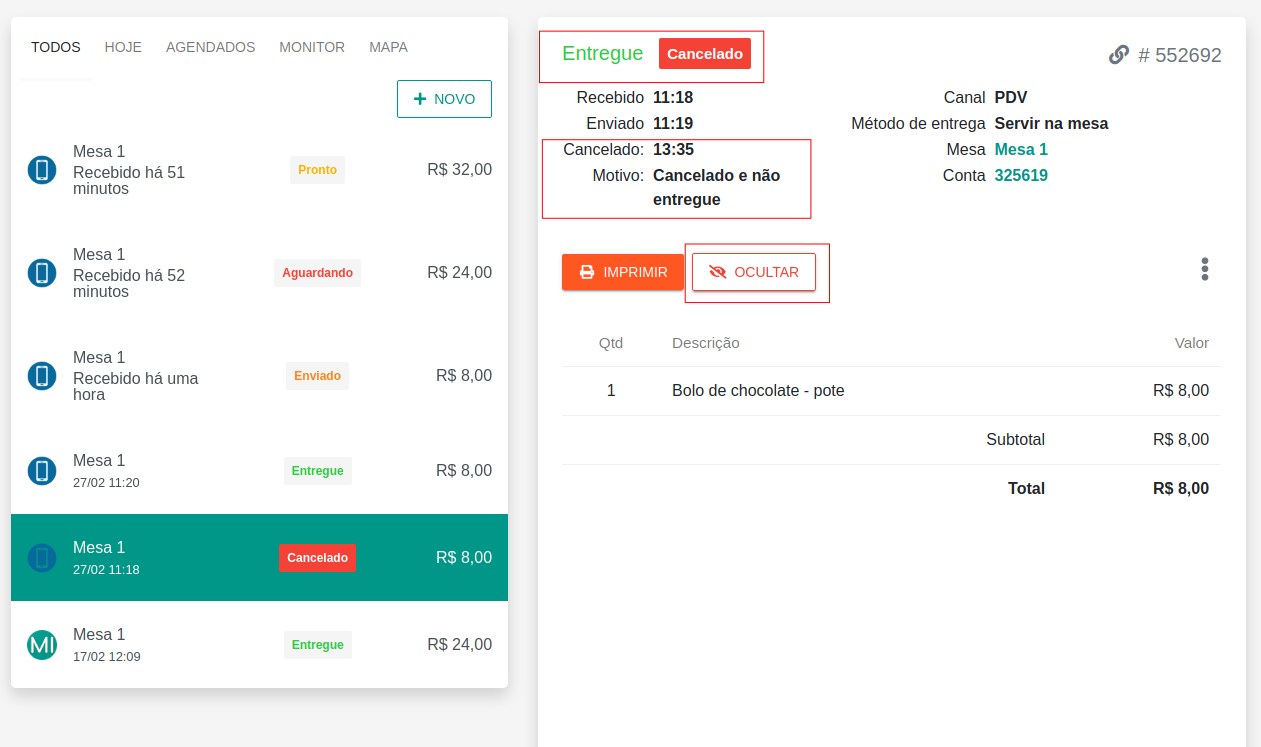Switch to the Agendados tab
The height and width of the screenshot is (747, 1261).
(x=210, y=47)
